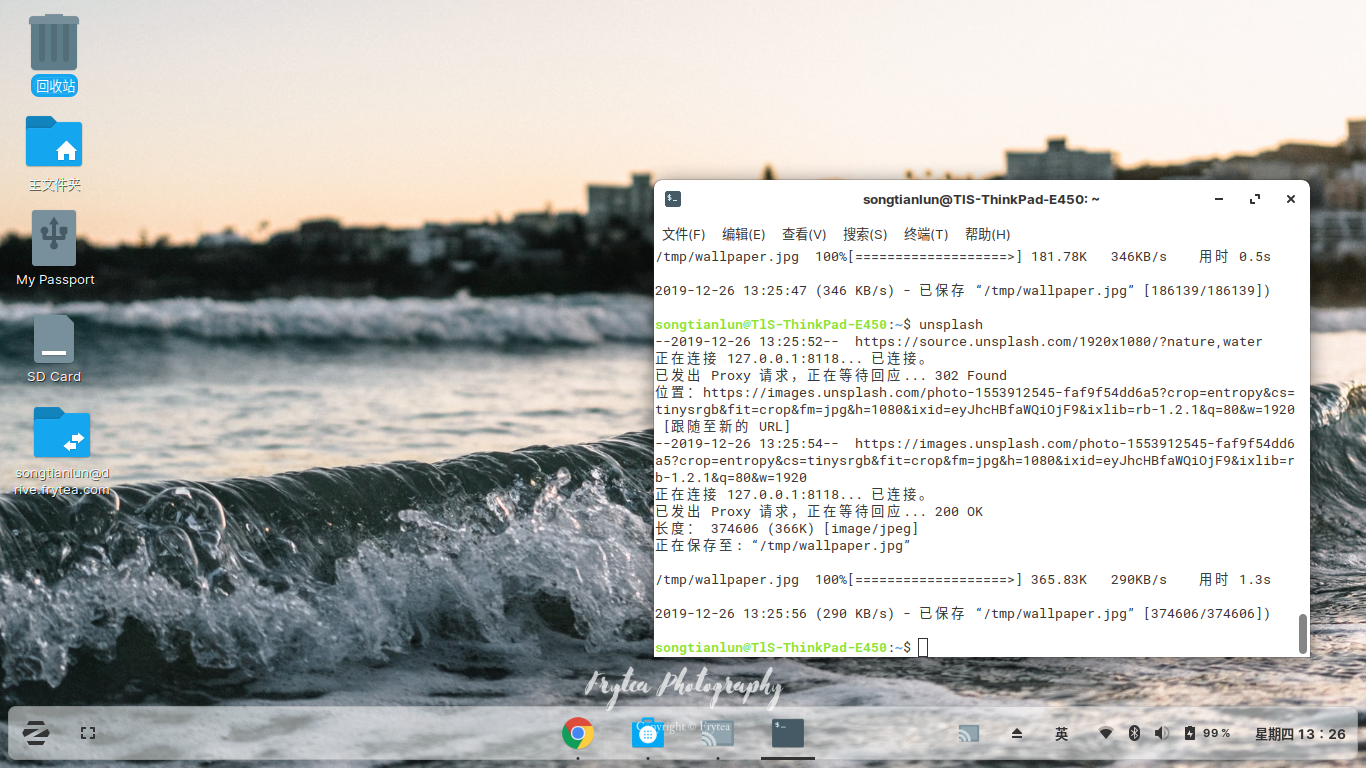Click the show desktop icon in the panel

[88, 733]
